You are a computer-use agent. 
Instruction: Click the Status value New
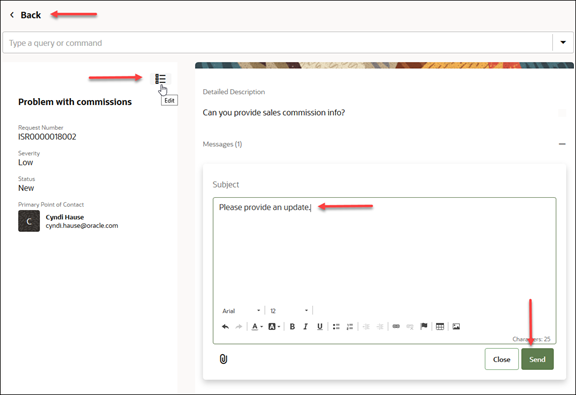point(26,188)
